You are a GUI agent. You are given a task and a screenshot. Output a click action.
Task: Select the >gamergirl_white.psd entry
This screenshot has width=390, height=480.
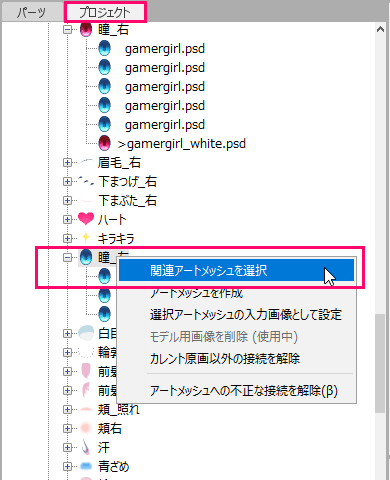(x=182, y=144)
